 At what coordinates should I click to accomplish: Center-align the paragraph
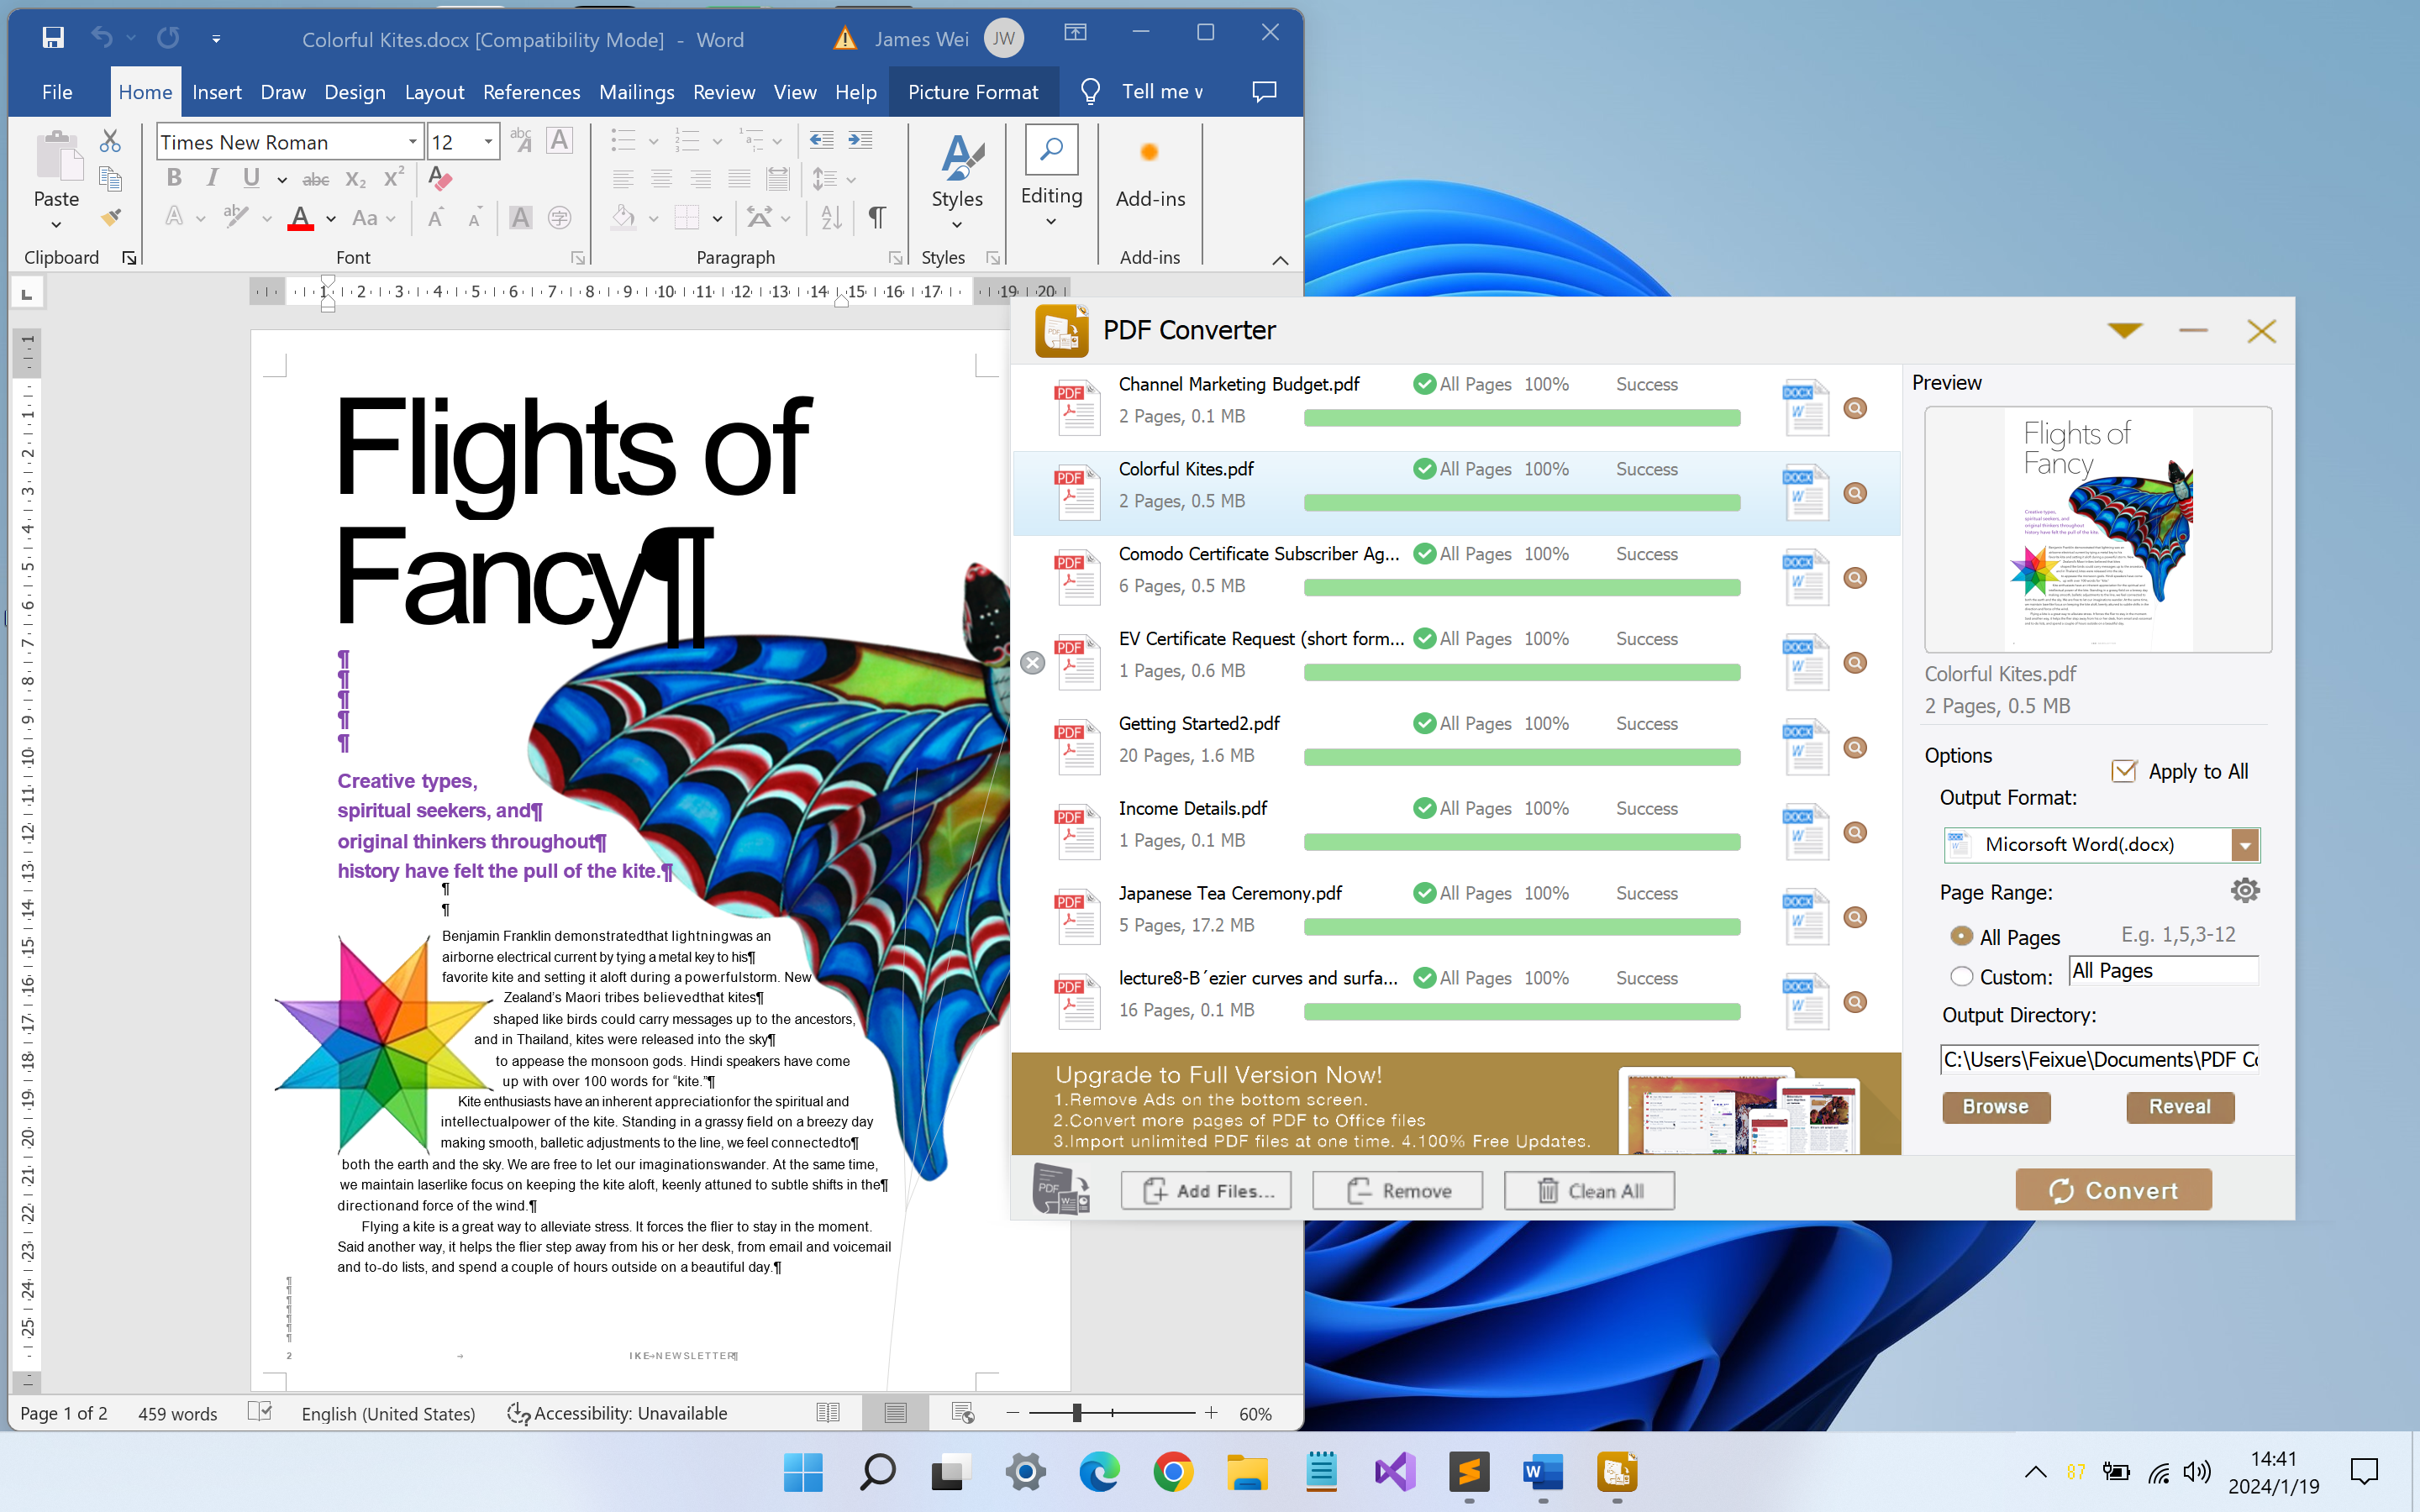pyautogui.click(x=661, y=179)
